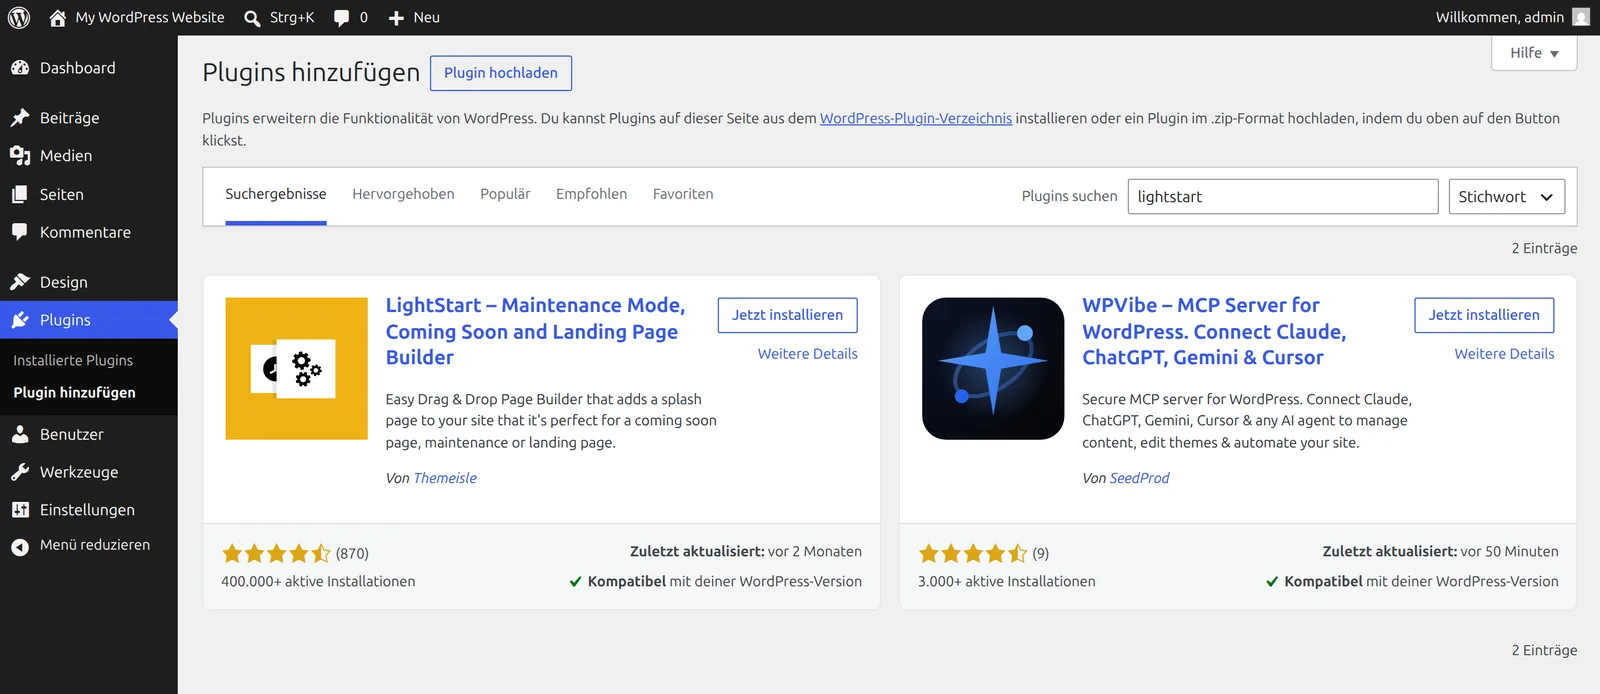
Task: Open WPVibe MCP Server title link
Action: (x=1214, y=331)
